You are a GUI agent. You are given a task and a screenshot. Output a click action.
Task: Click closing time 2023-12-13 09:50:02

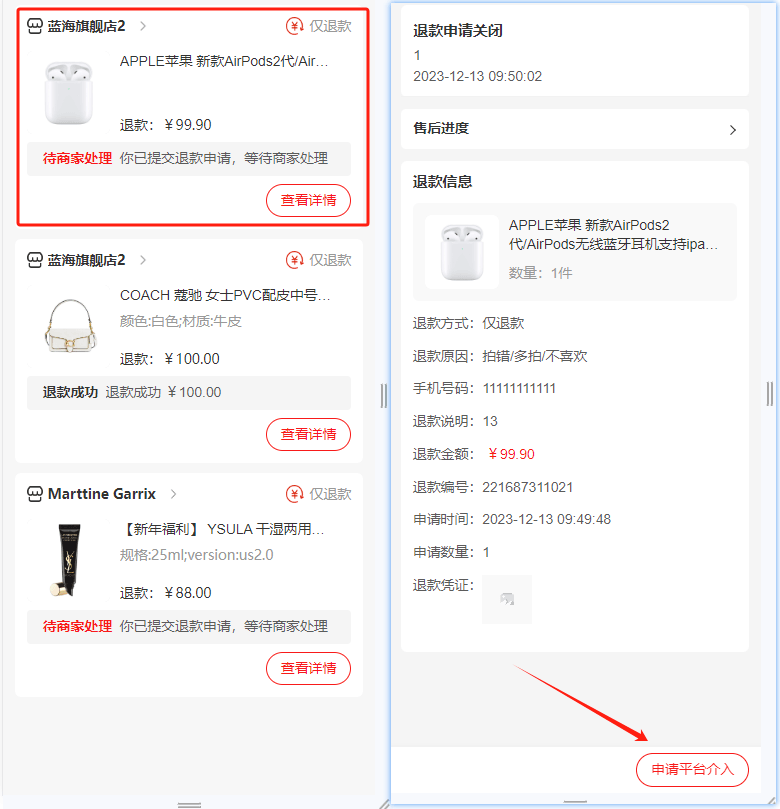point(477,76)
